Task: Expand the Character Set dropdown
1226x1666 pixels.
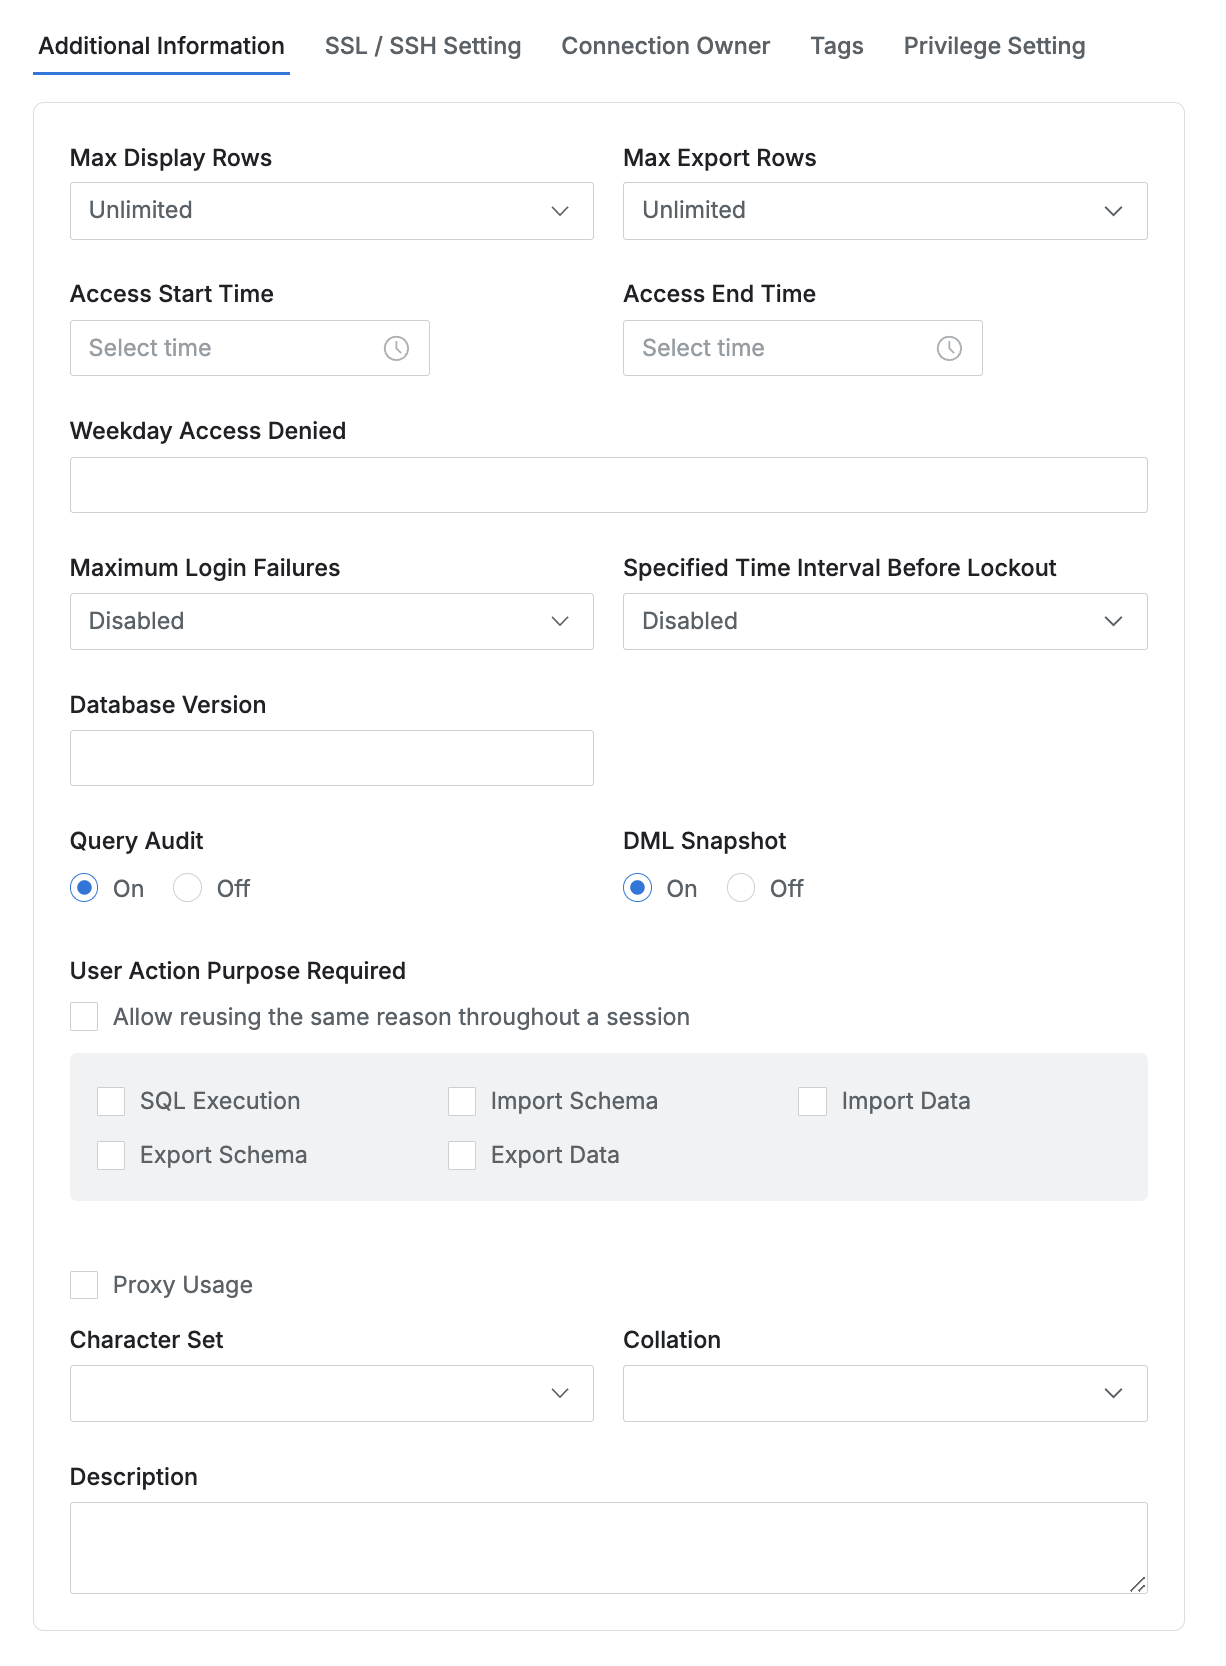Action: click(x=331, y=1393)
